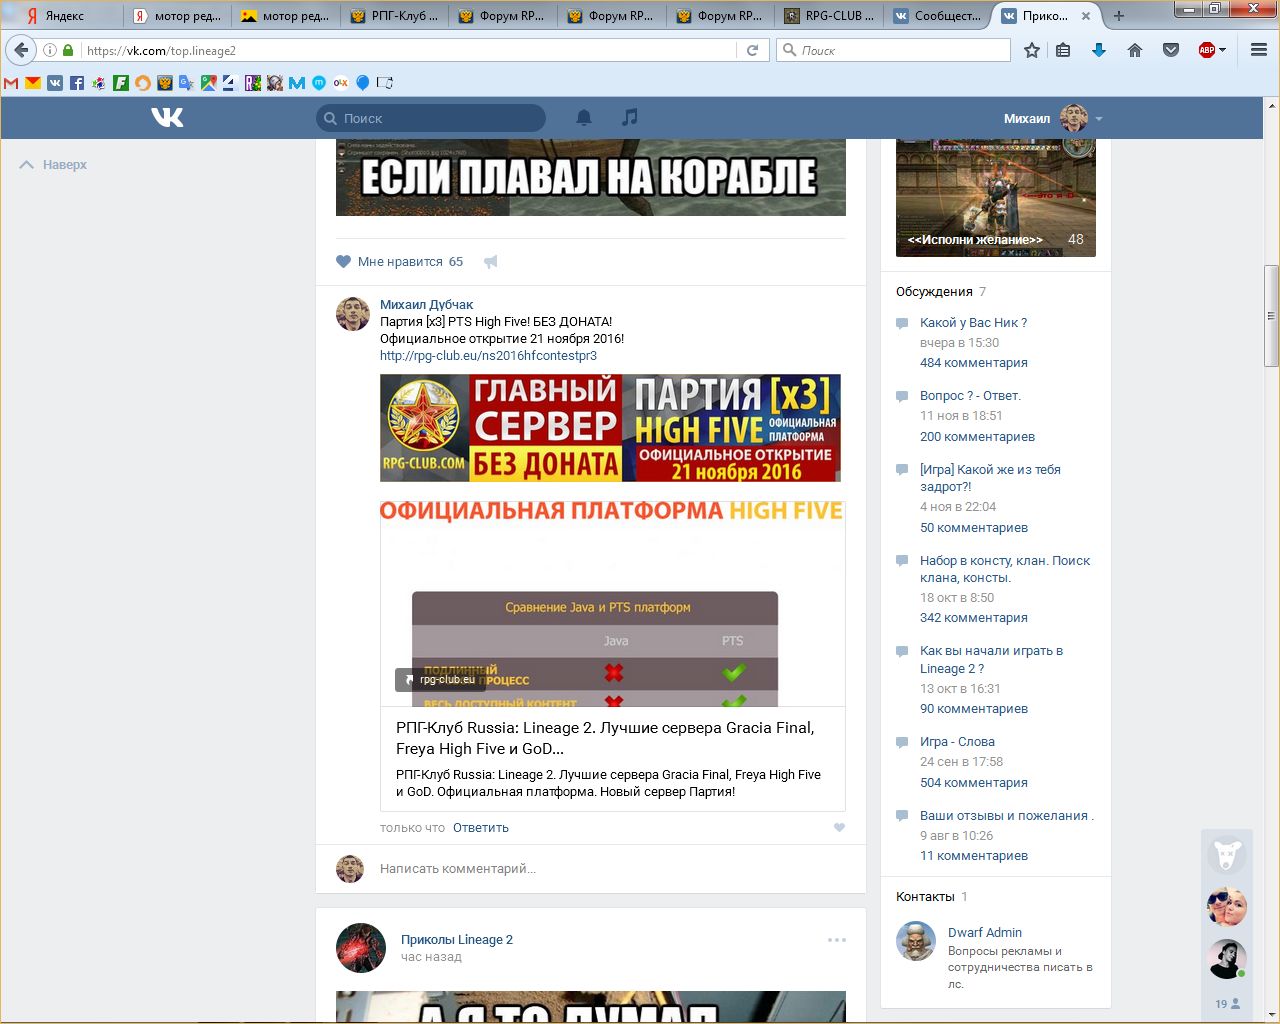Share the post via megaphone icon
This screenshot has width=1280, height=1024.
coord(491,262)
